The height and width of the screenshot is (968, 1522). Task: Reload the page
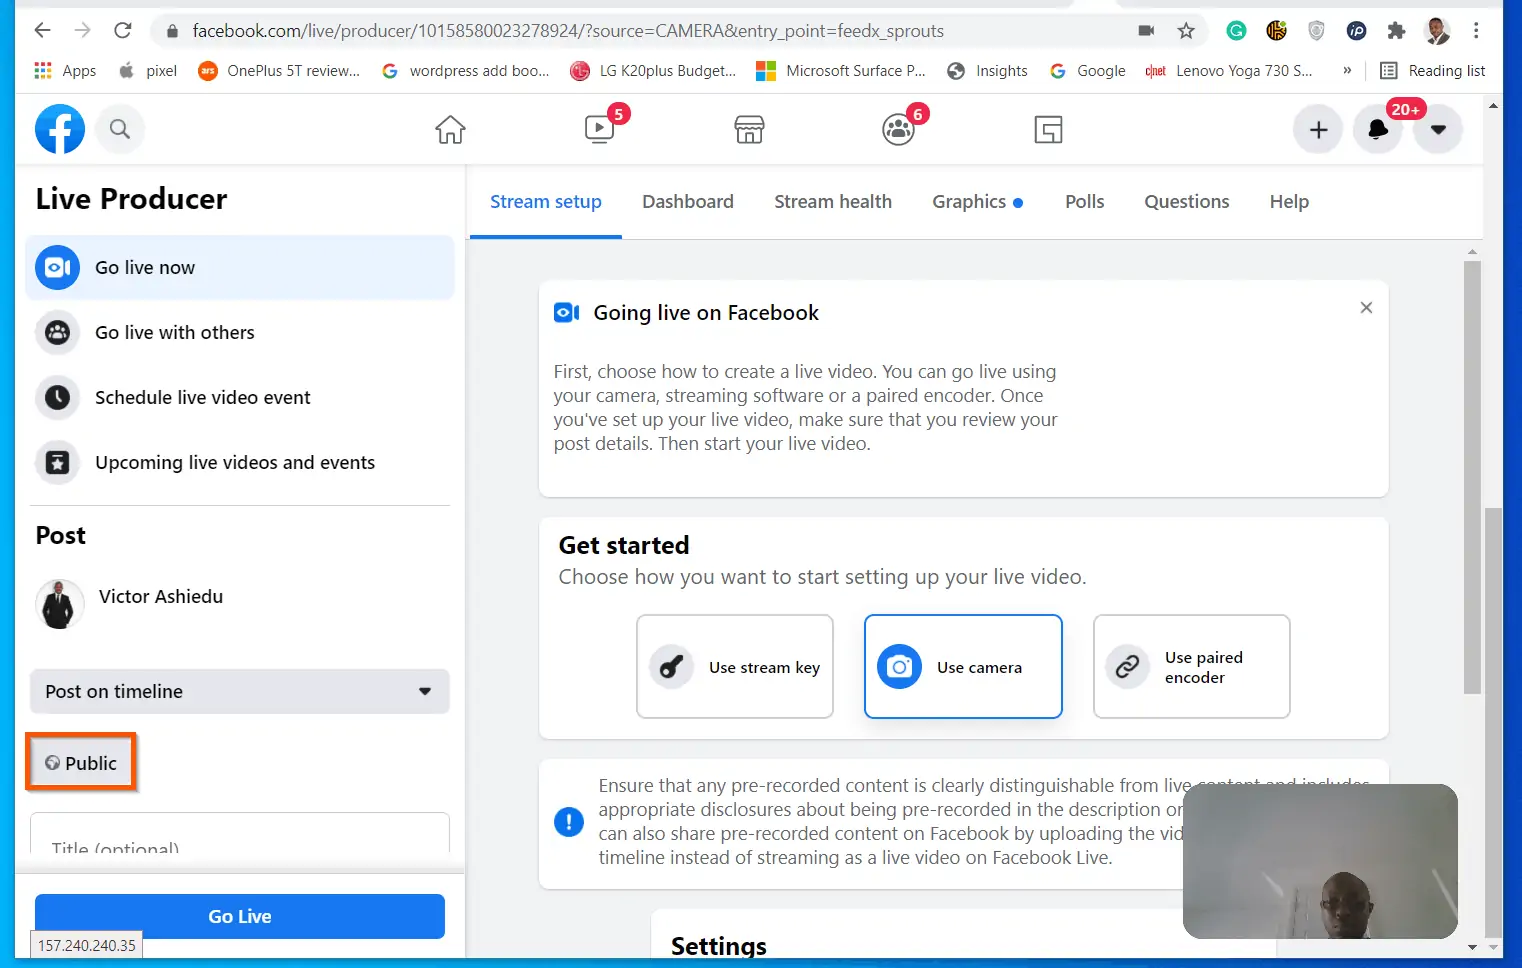tap(122, 31)
